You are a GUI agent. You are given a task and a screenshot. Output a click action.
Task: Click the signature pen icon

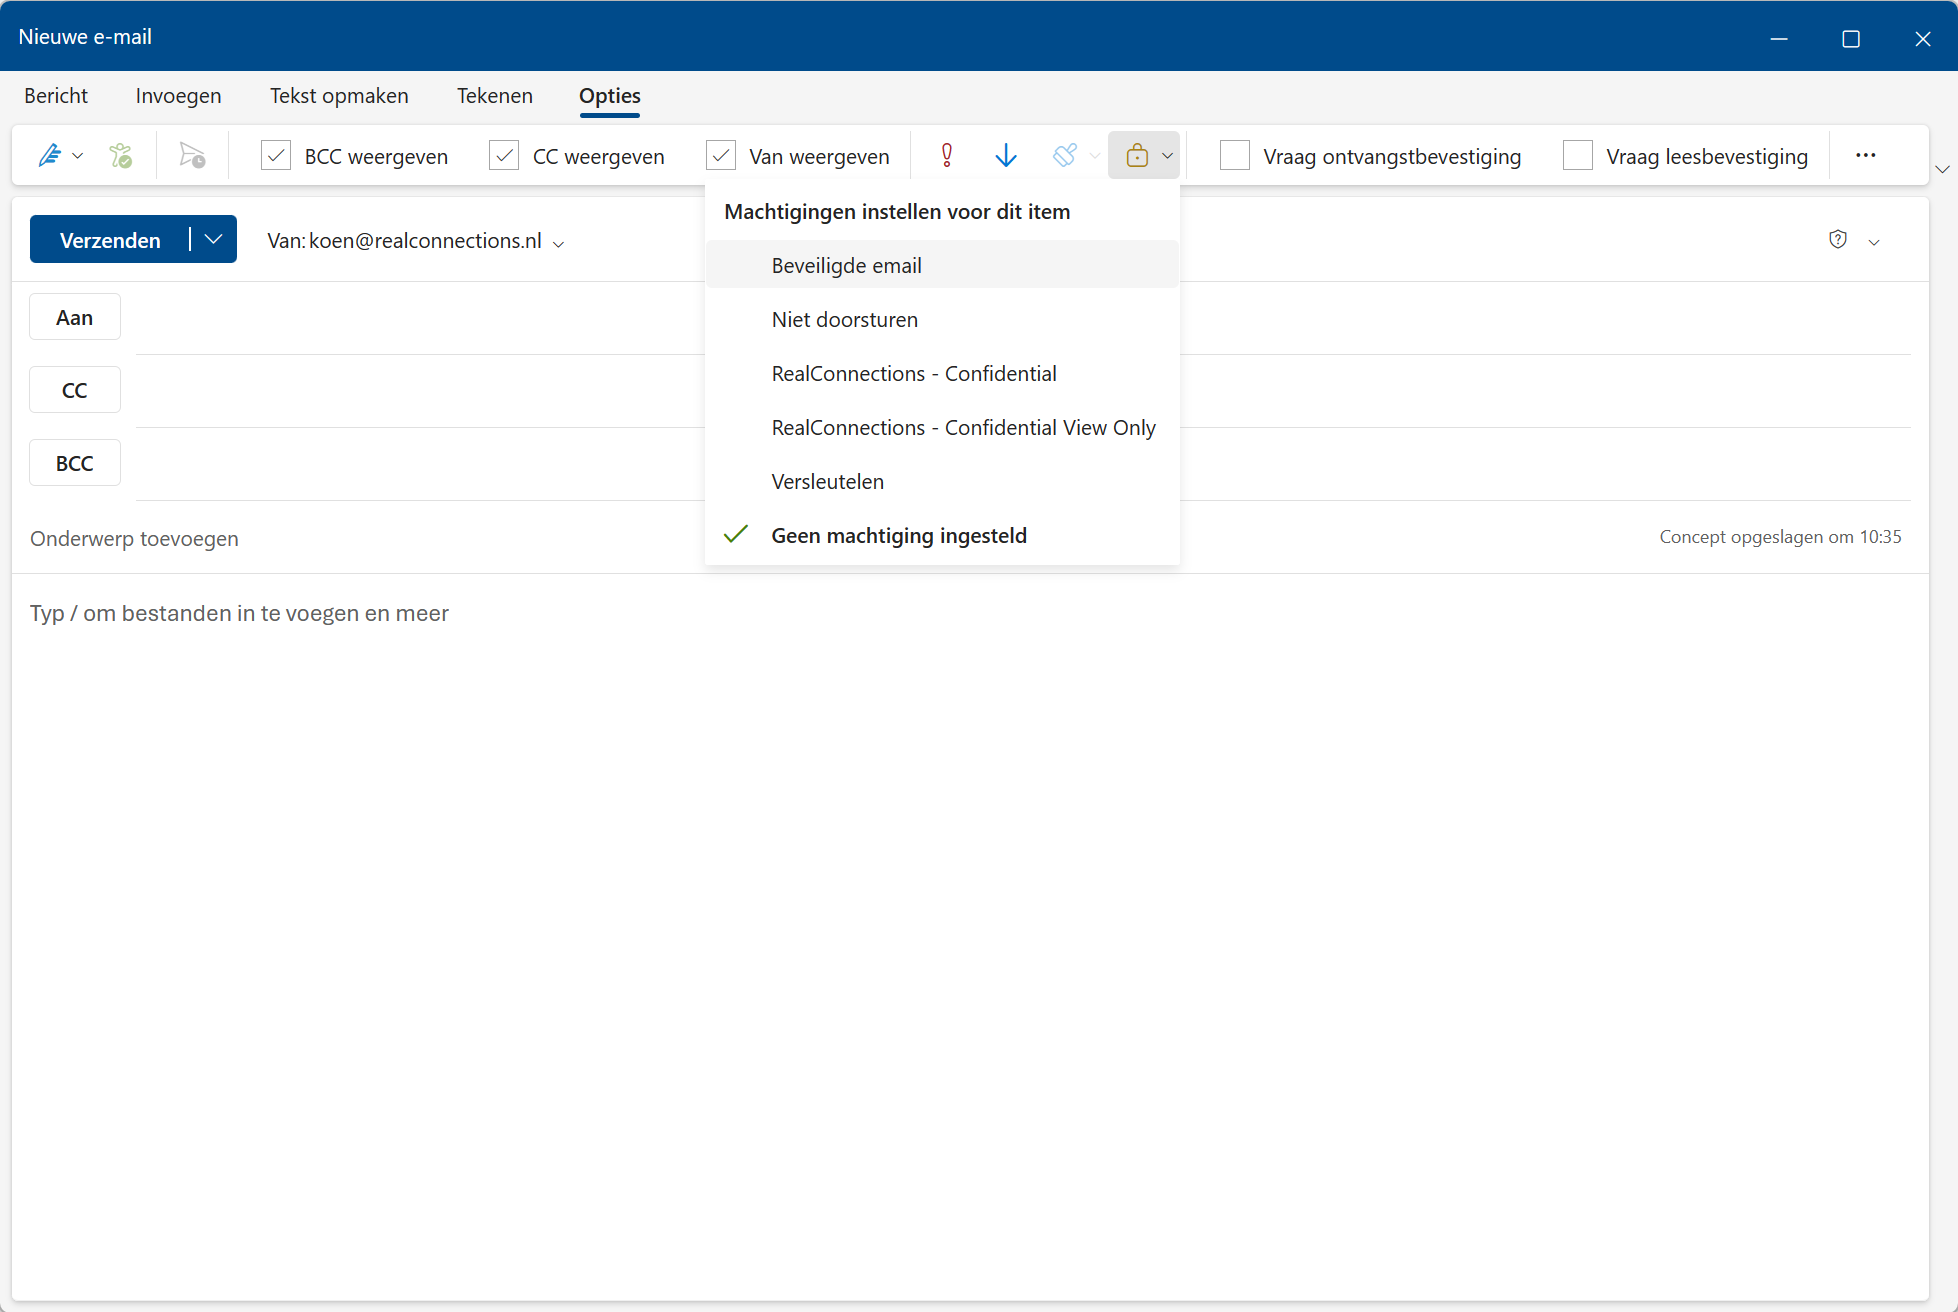[x=49, y=156]
